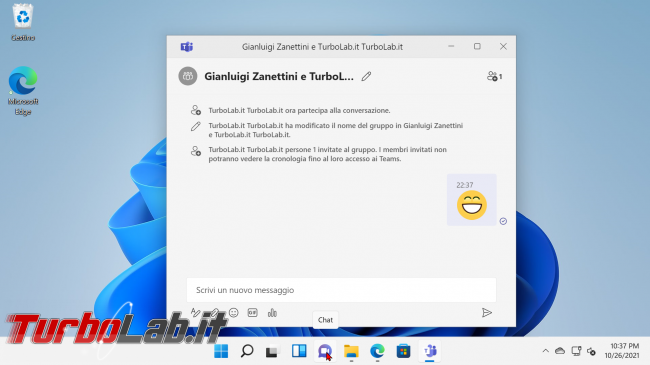This screenshot has width=650, height=365.
Task: Attach a file with paperclip icon
Action: pos(214,313)
